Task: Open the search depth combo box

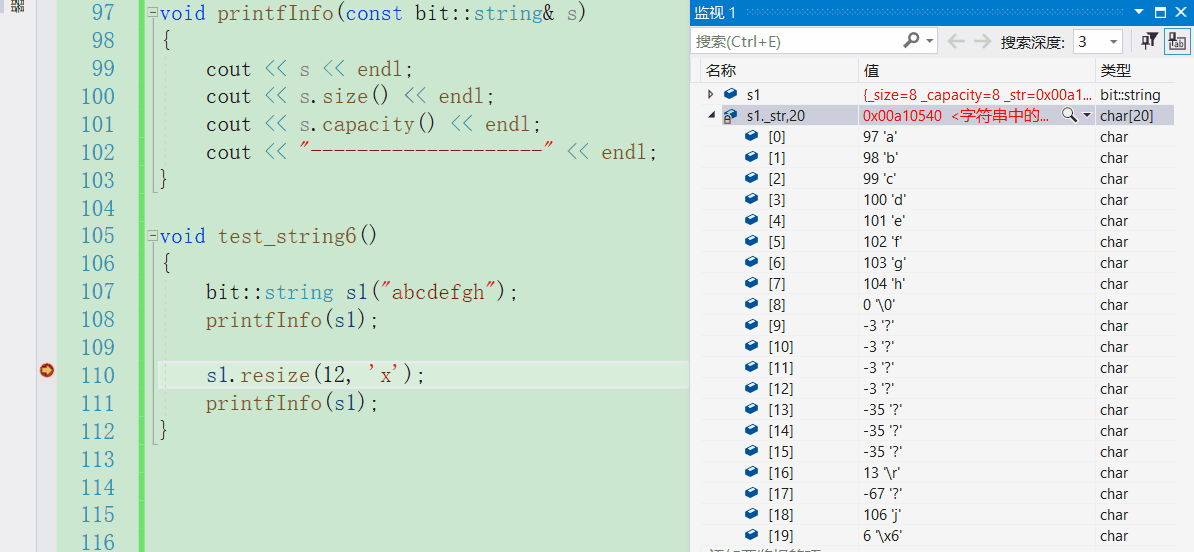Action: pyautogui.click(x=1097, y=42)
